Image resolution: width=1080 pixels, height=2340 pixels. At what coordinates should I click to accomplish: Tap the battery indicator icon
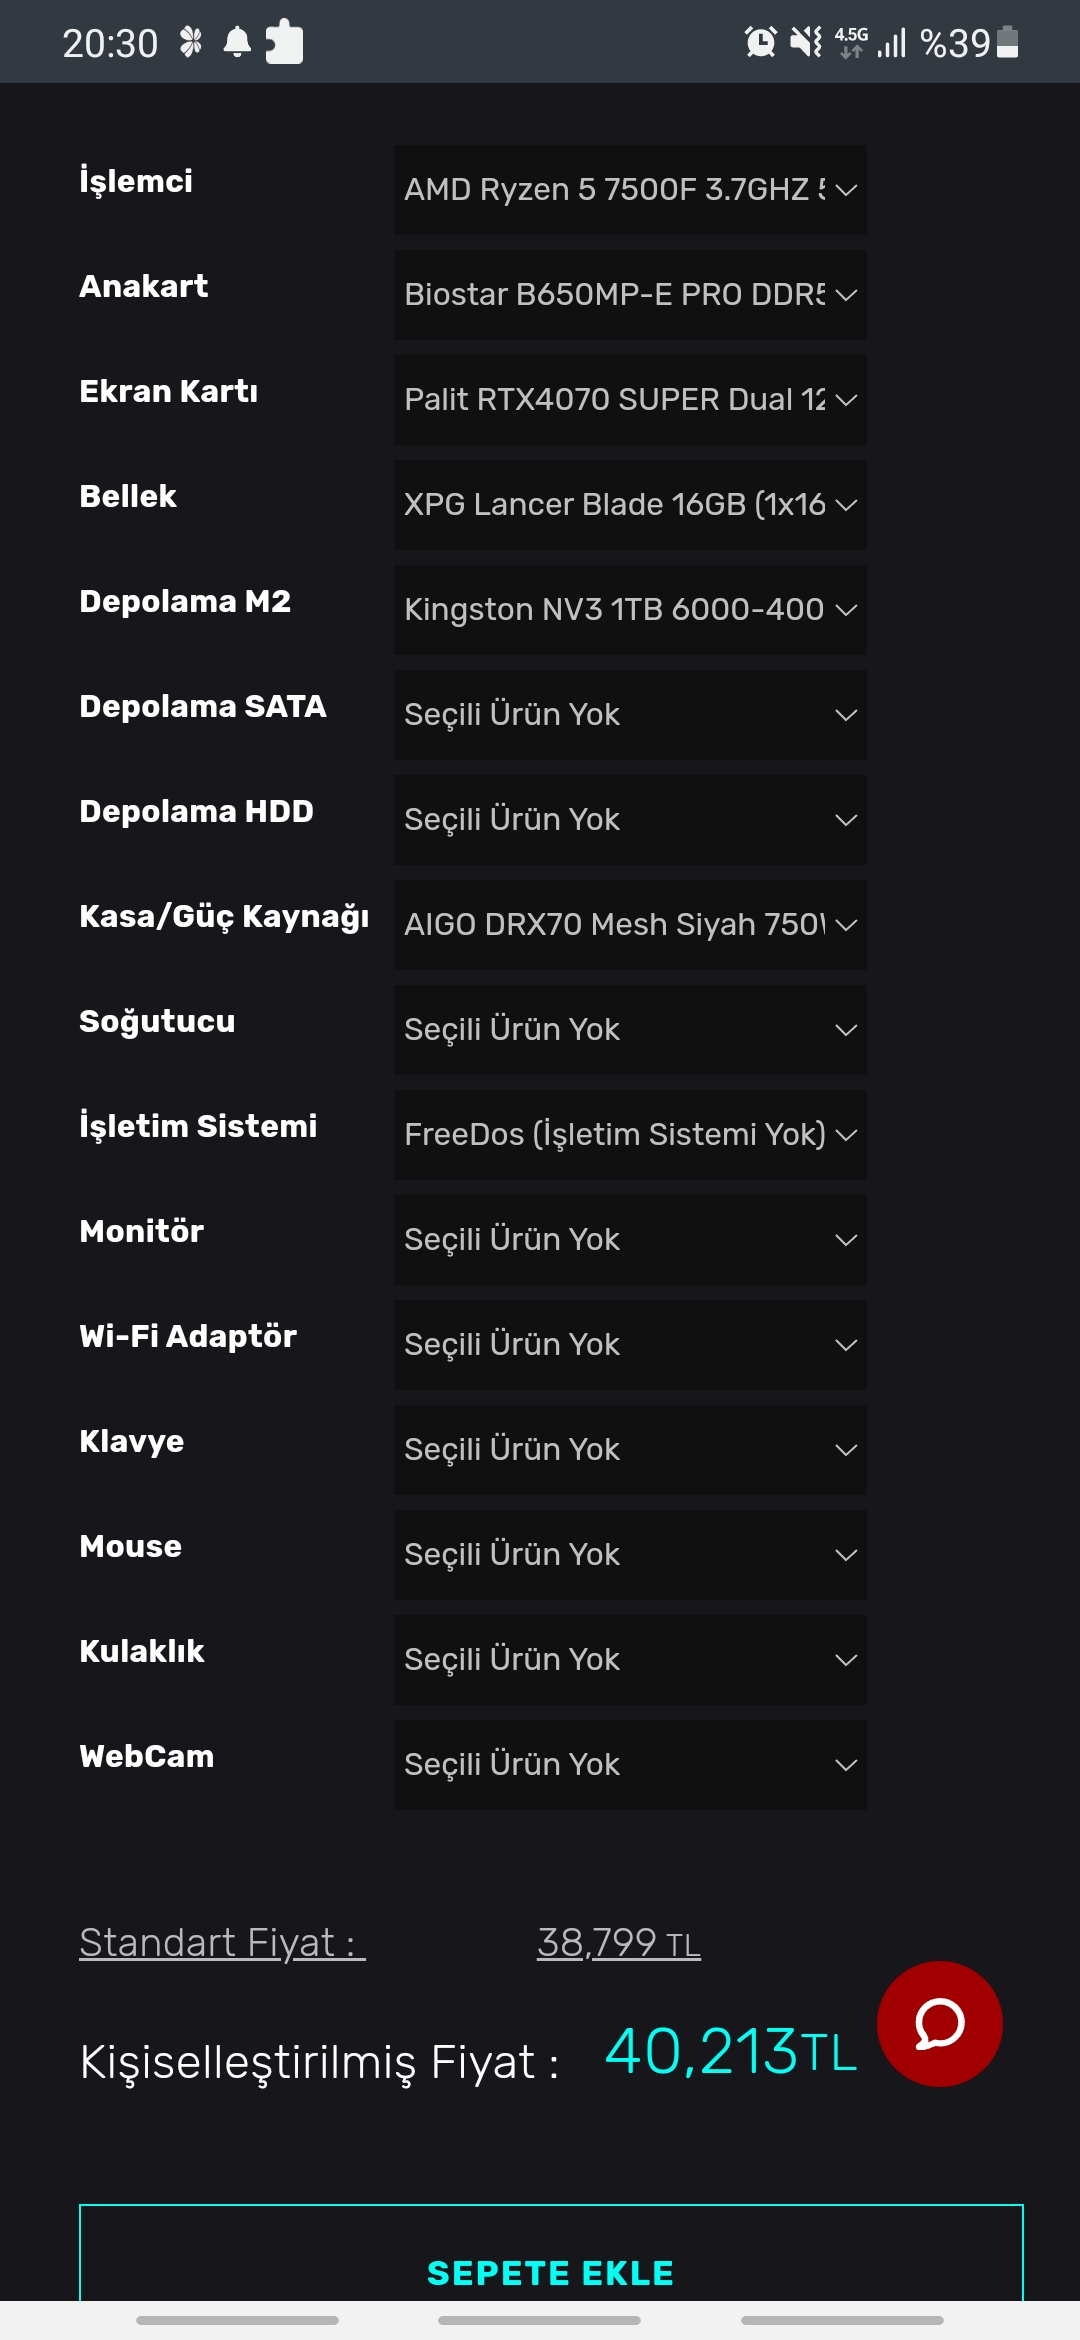(1008, 42)
